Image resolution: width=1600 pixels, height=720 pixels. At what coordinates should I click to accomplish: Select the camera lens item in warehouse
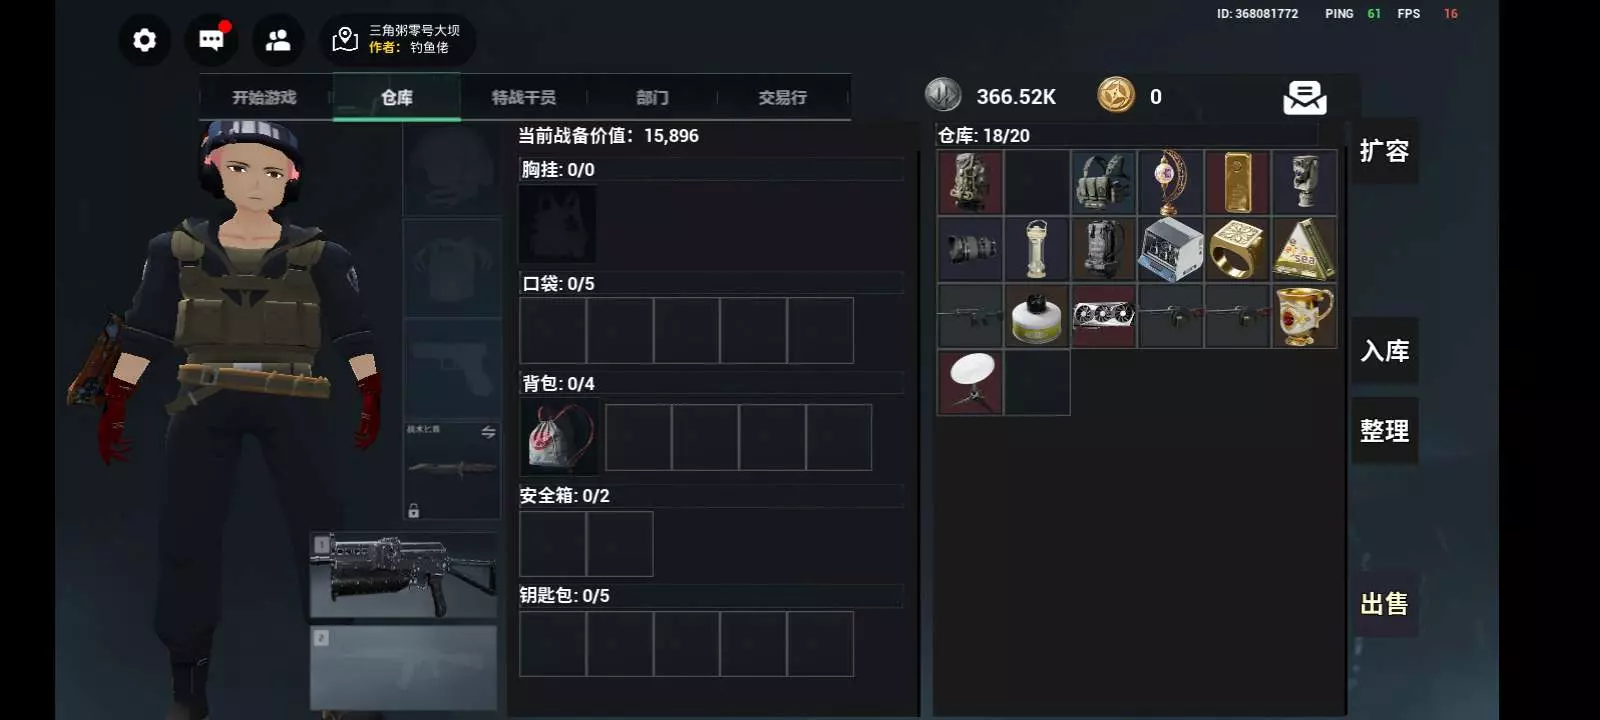click(x=970, y=249)
